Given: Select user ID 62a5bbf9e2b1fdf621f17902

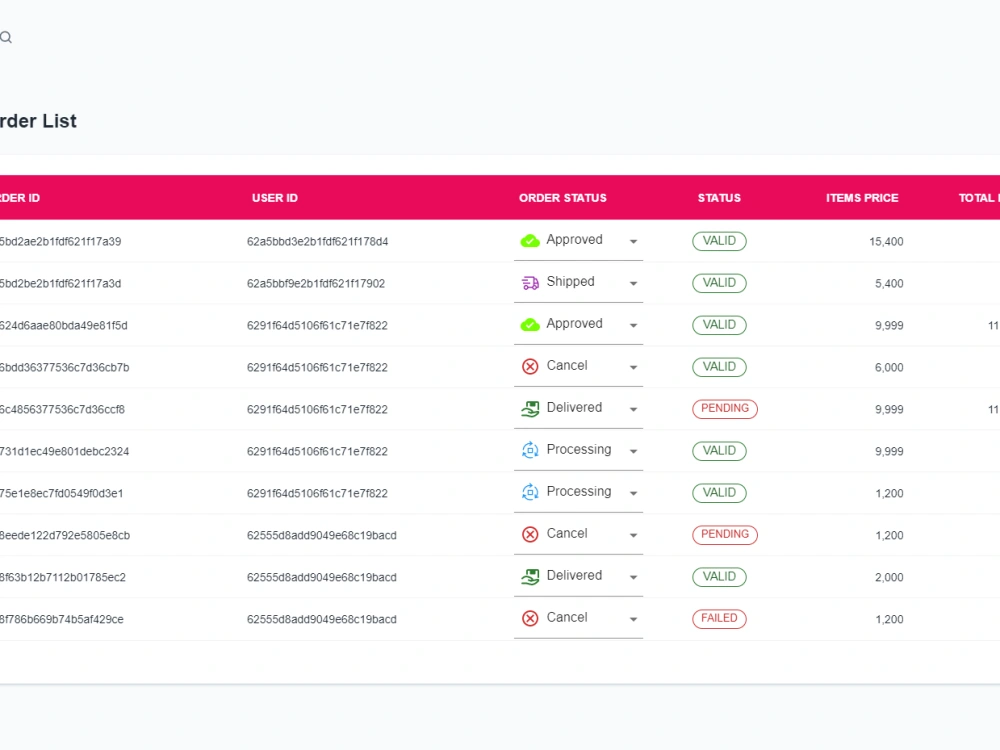Looking at the screenshot, I should click(316, 284).
